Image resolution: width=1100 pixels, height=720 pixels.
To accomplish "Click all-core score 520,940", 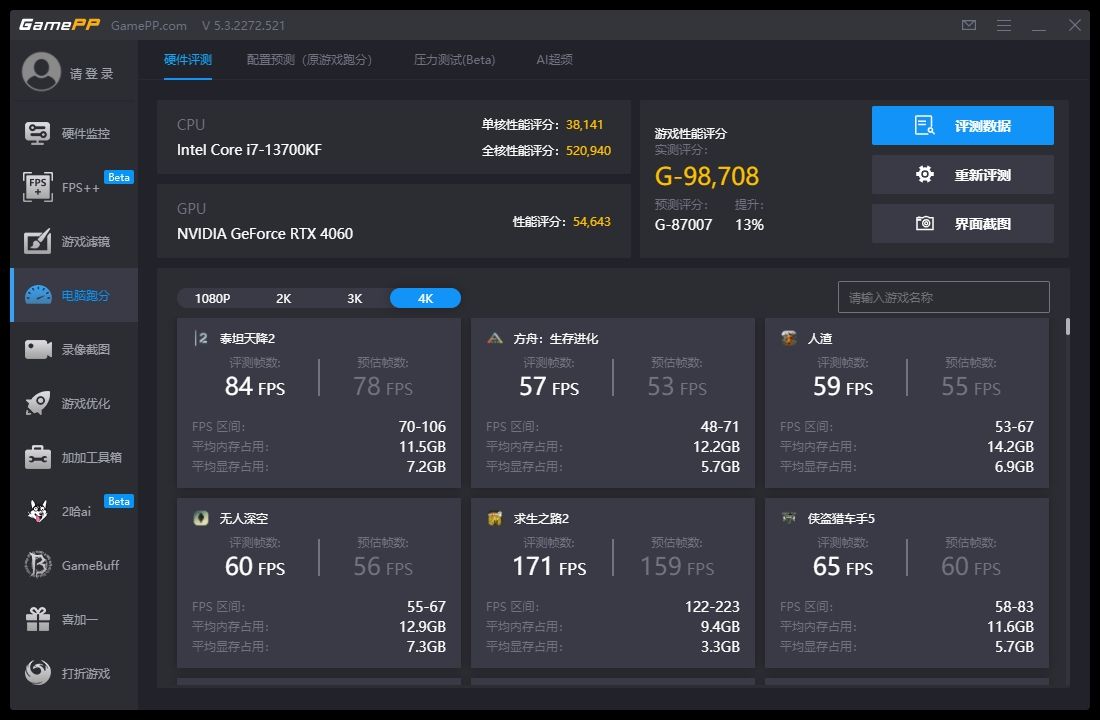I will (x=588, y=150).
